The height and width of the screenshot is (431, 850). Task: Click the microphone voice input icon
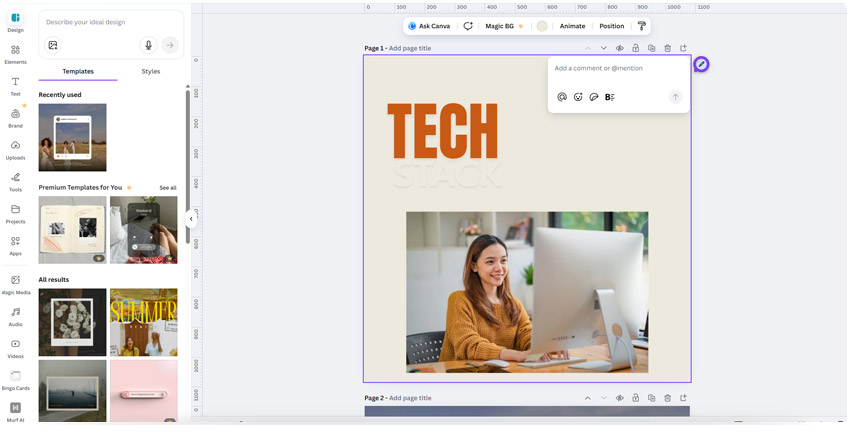pyautogui.click(x=148, y=45)
